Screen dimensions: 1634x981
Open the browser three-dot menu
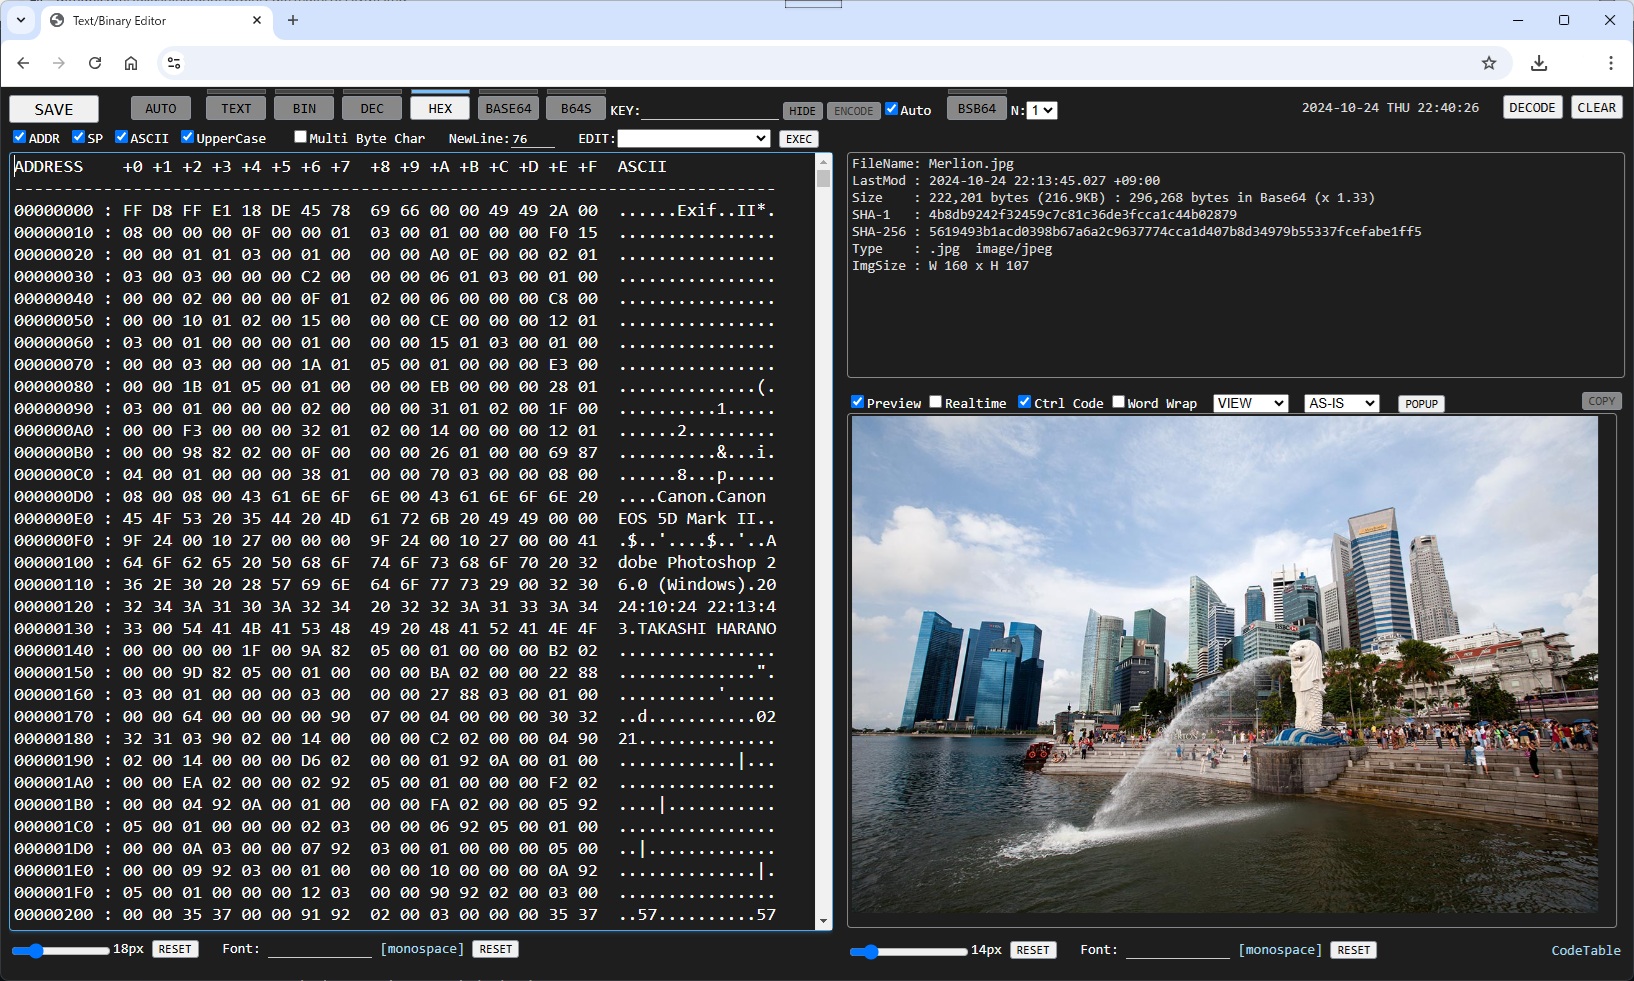(1610, 63)
